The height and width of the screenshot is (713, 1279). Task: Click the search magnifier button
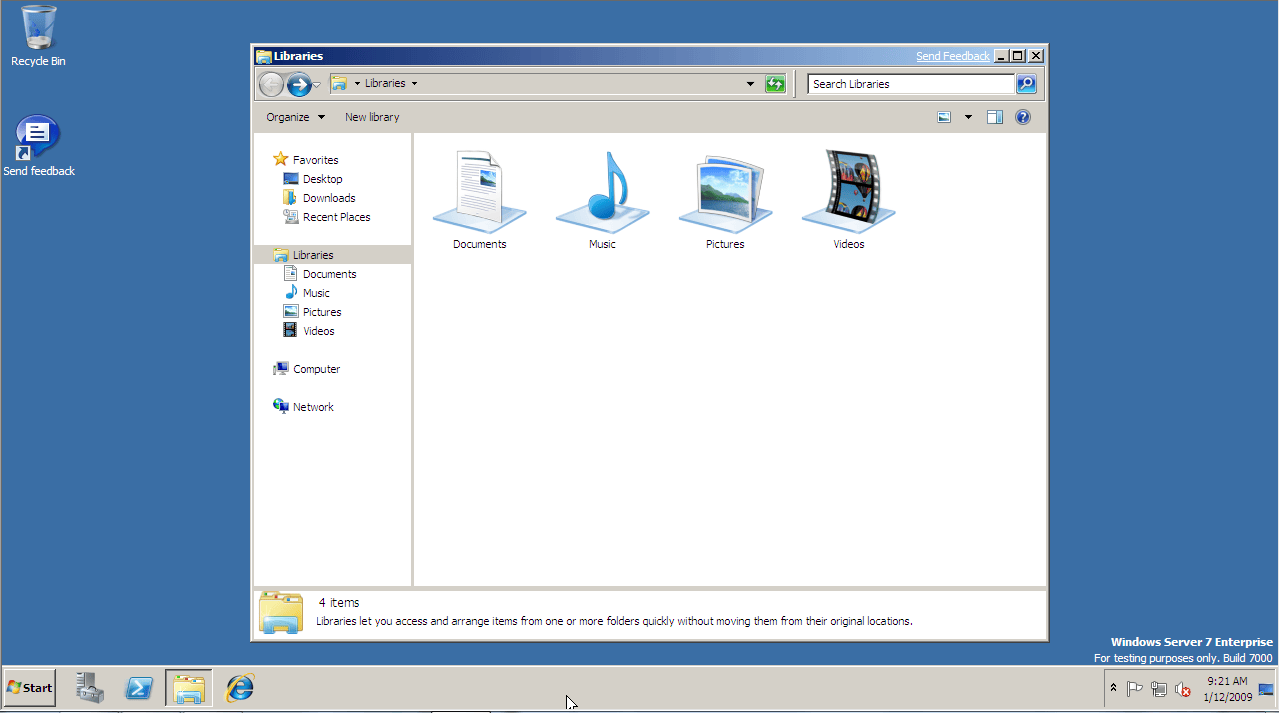[1026, 84]
